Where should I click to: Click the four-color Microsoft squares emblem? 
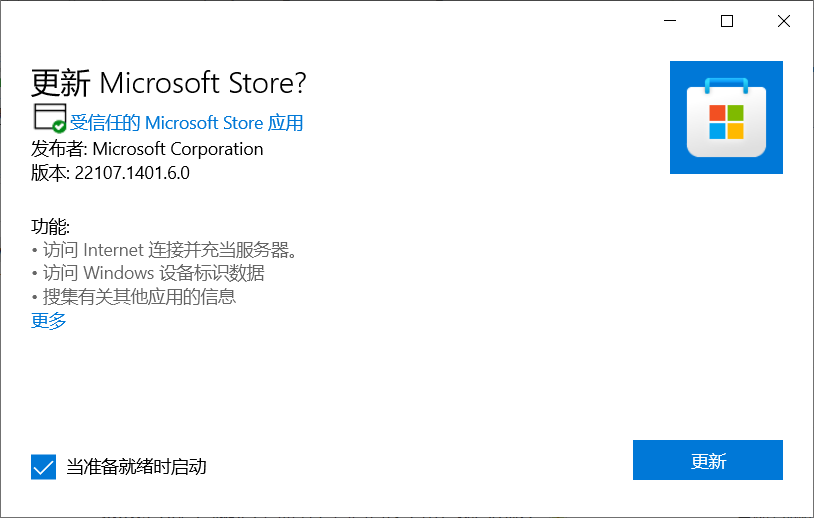tap(726, 122)
